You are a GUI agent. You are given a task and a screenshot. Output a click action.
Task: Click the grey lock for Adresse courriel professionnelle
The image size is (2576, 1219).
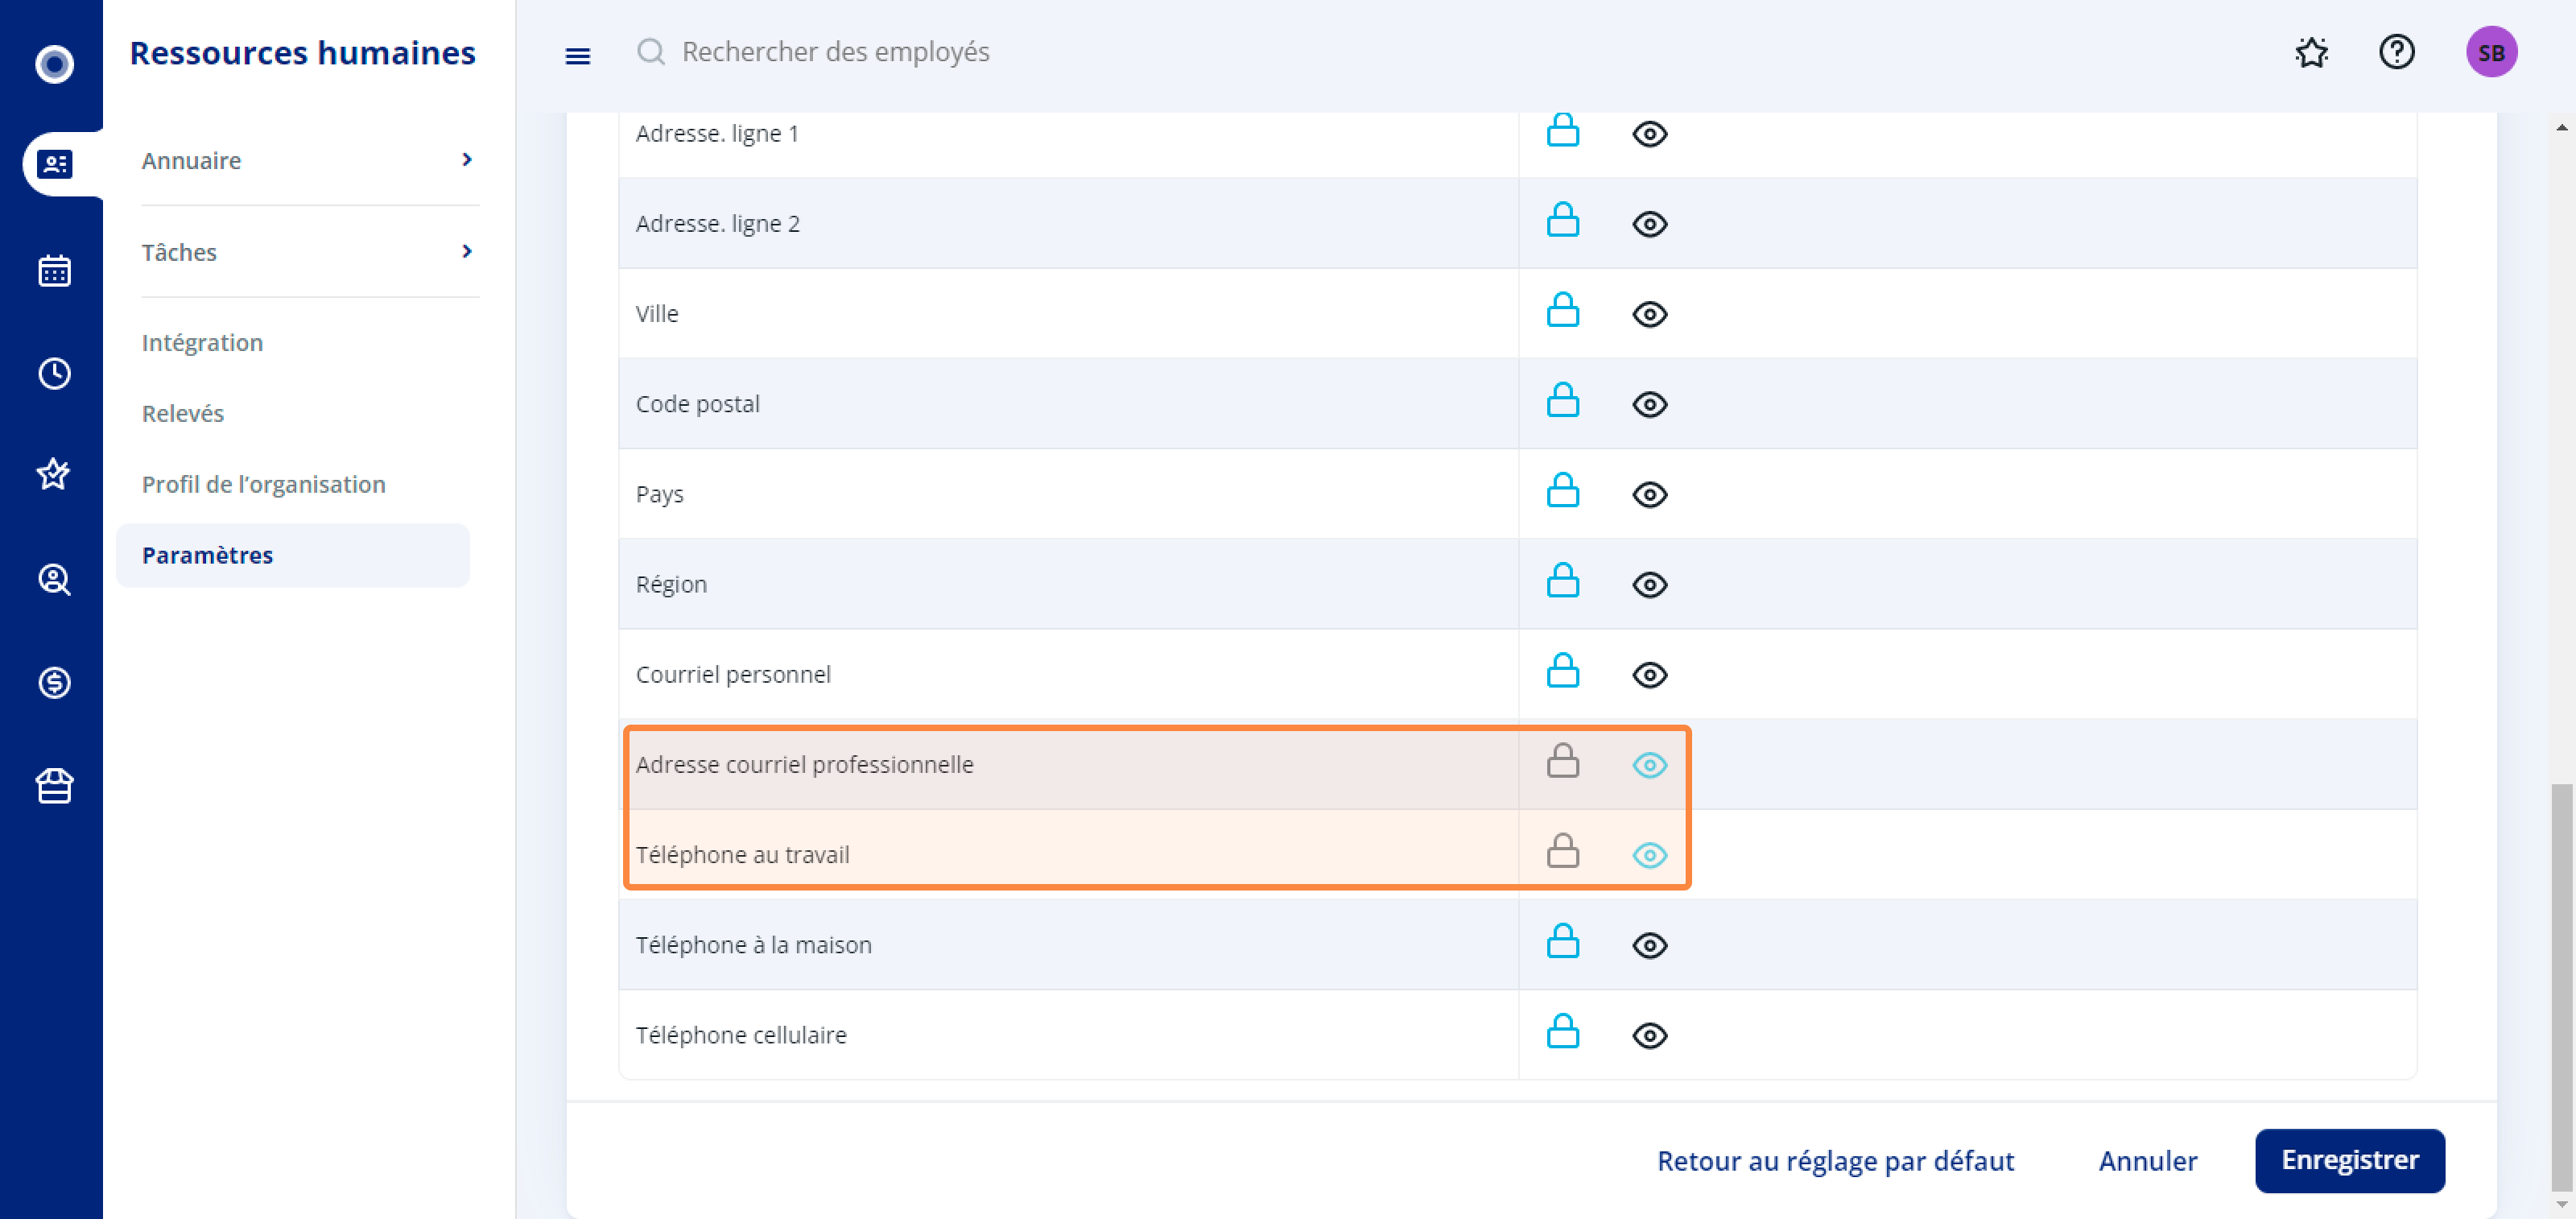[1562, 761]
